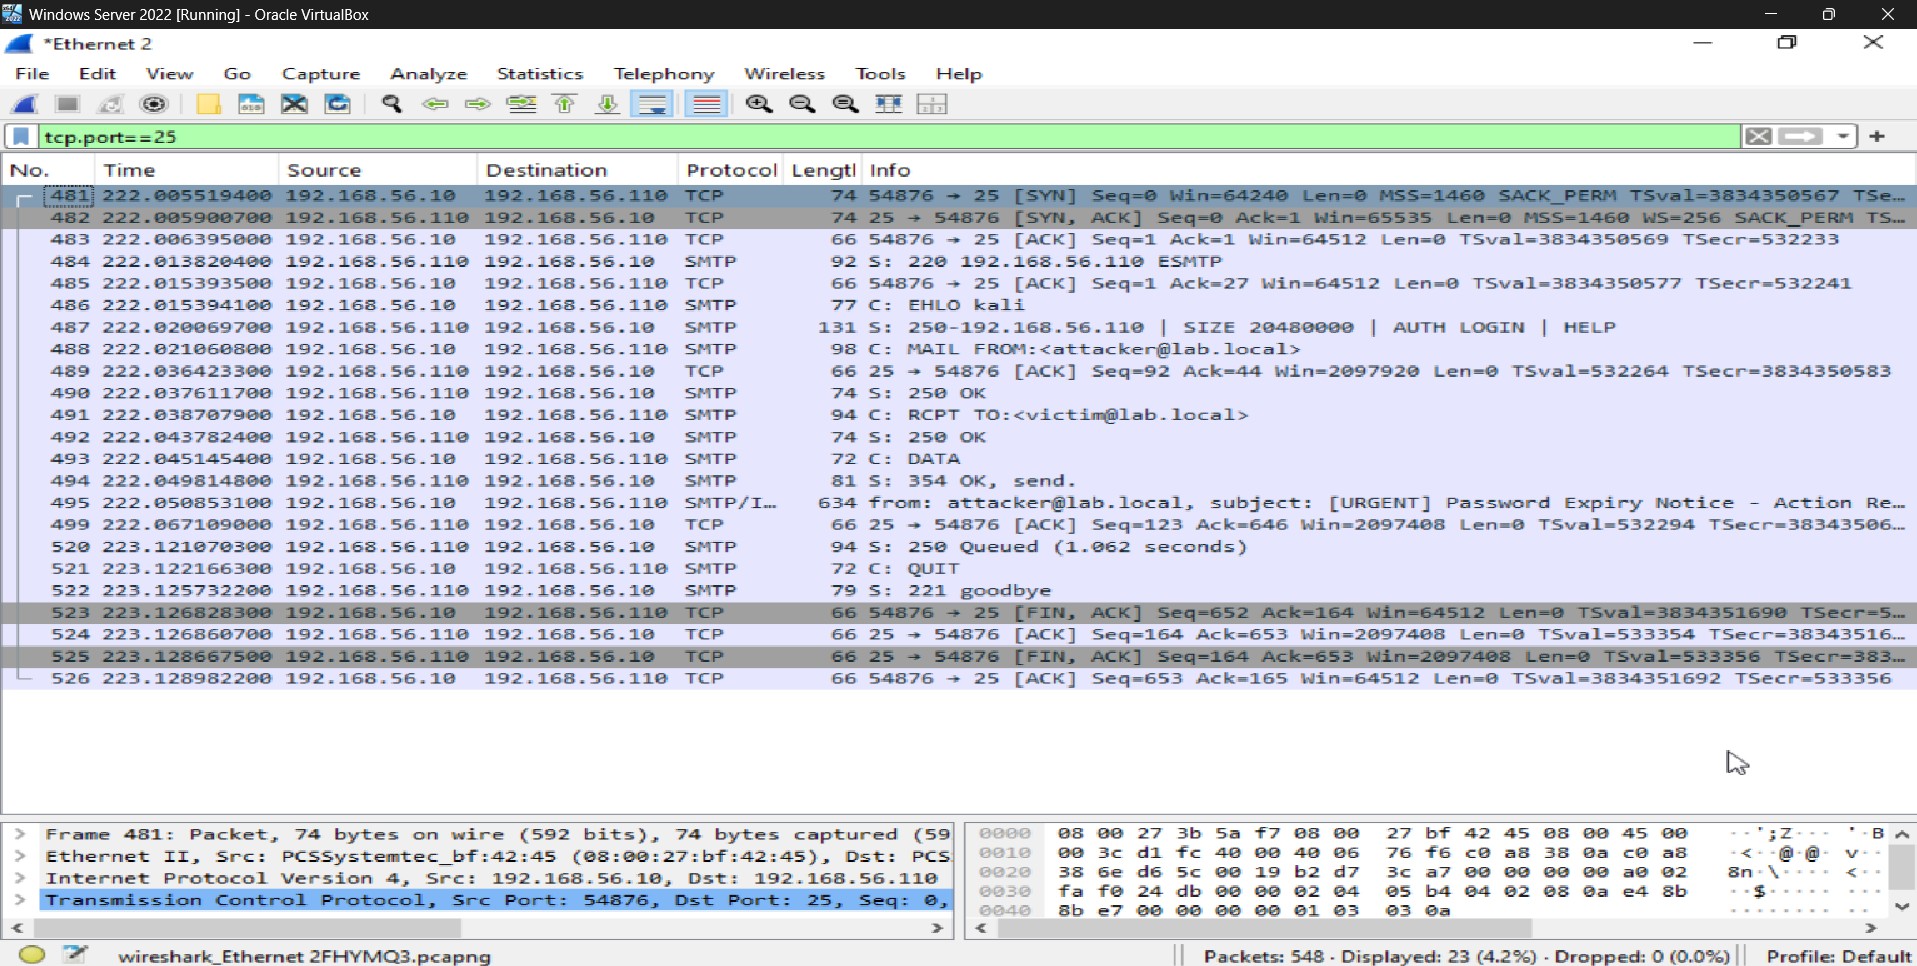The width and height of the screenshot is (1917, 966).
Task: Open recent filter history dropdown
Action: [x=1843, y=136]
